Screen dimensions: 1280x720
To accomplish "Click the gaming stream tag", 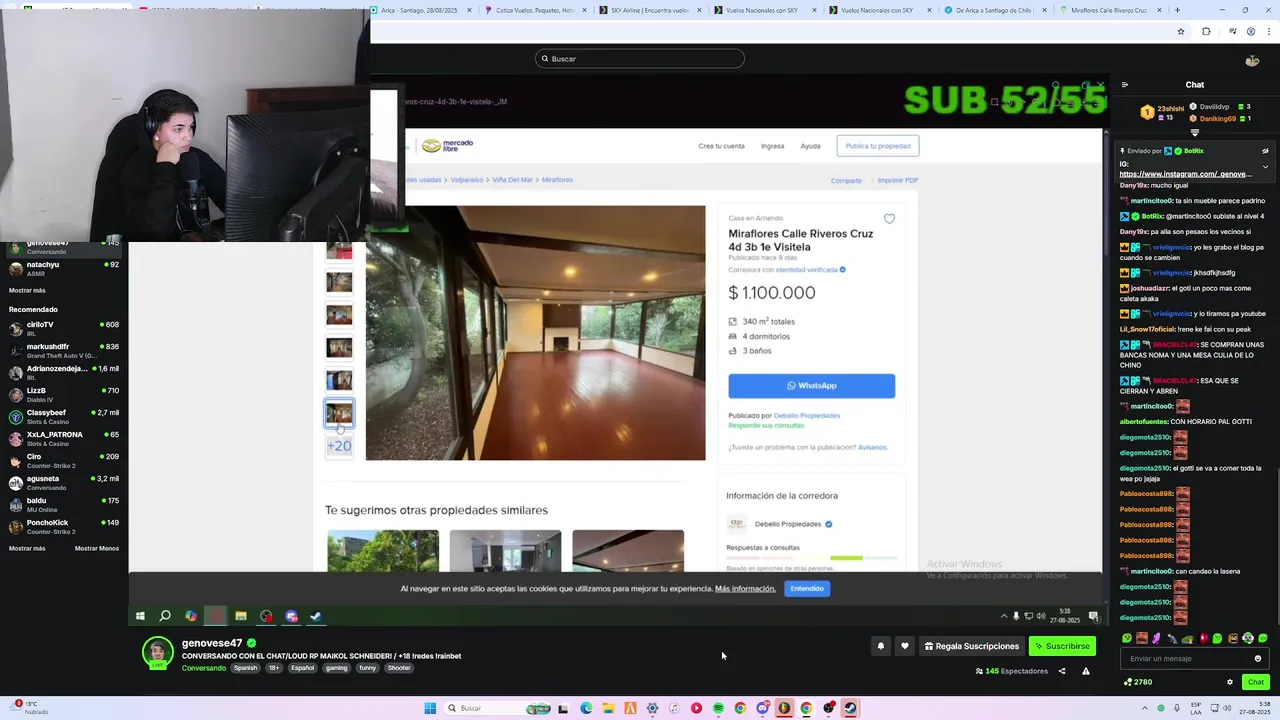I will [336, 668].
